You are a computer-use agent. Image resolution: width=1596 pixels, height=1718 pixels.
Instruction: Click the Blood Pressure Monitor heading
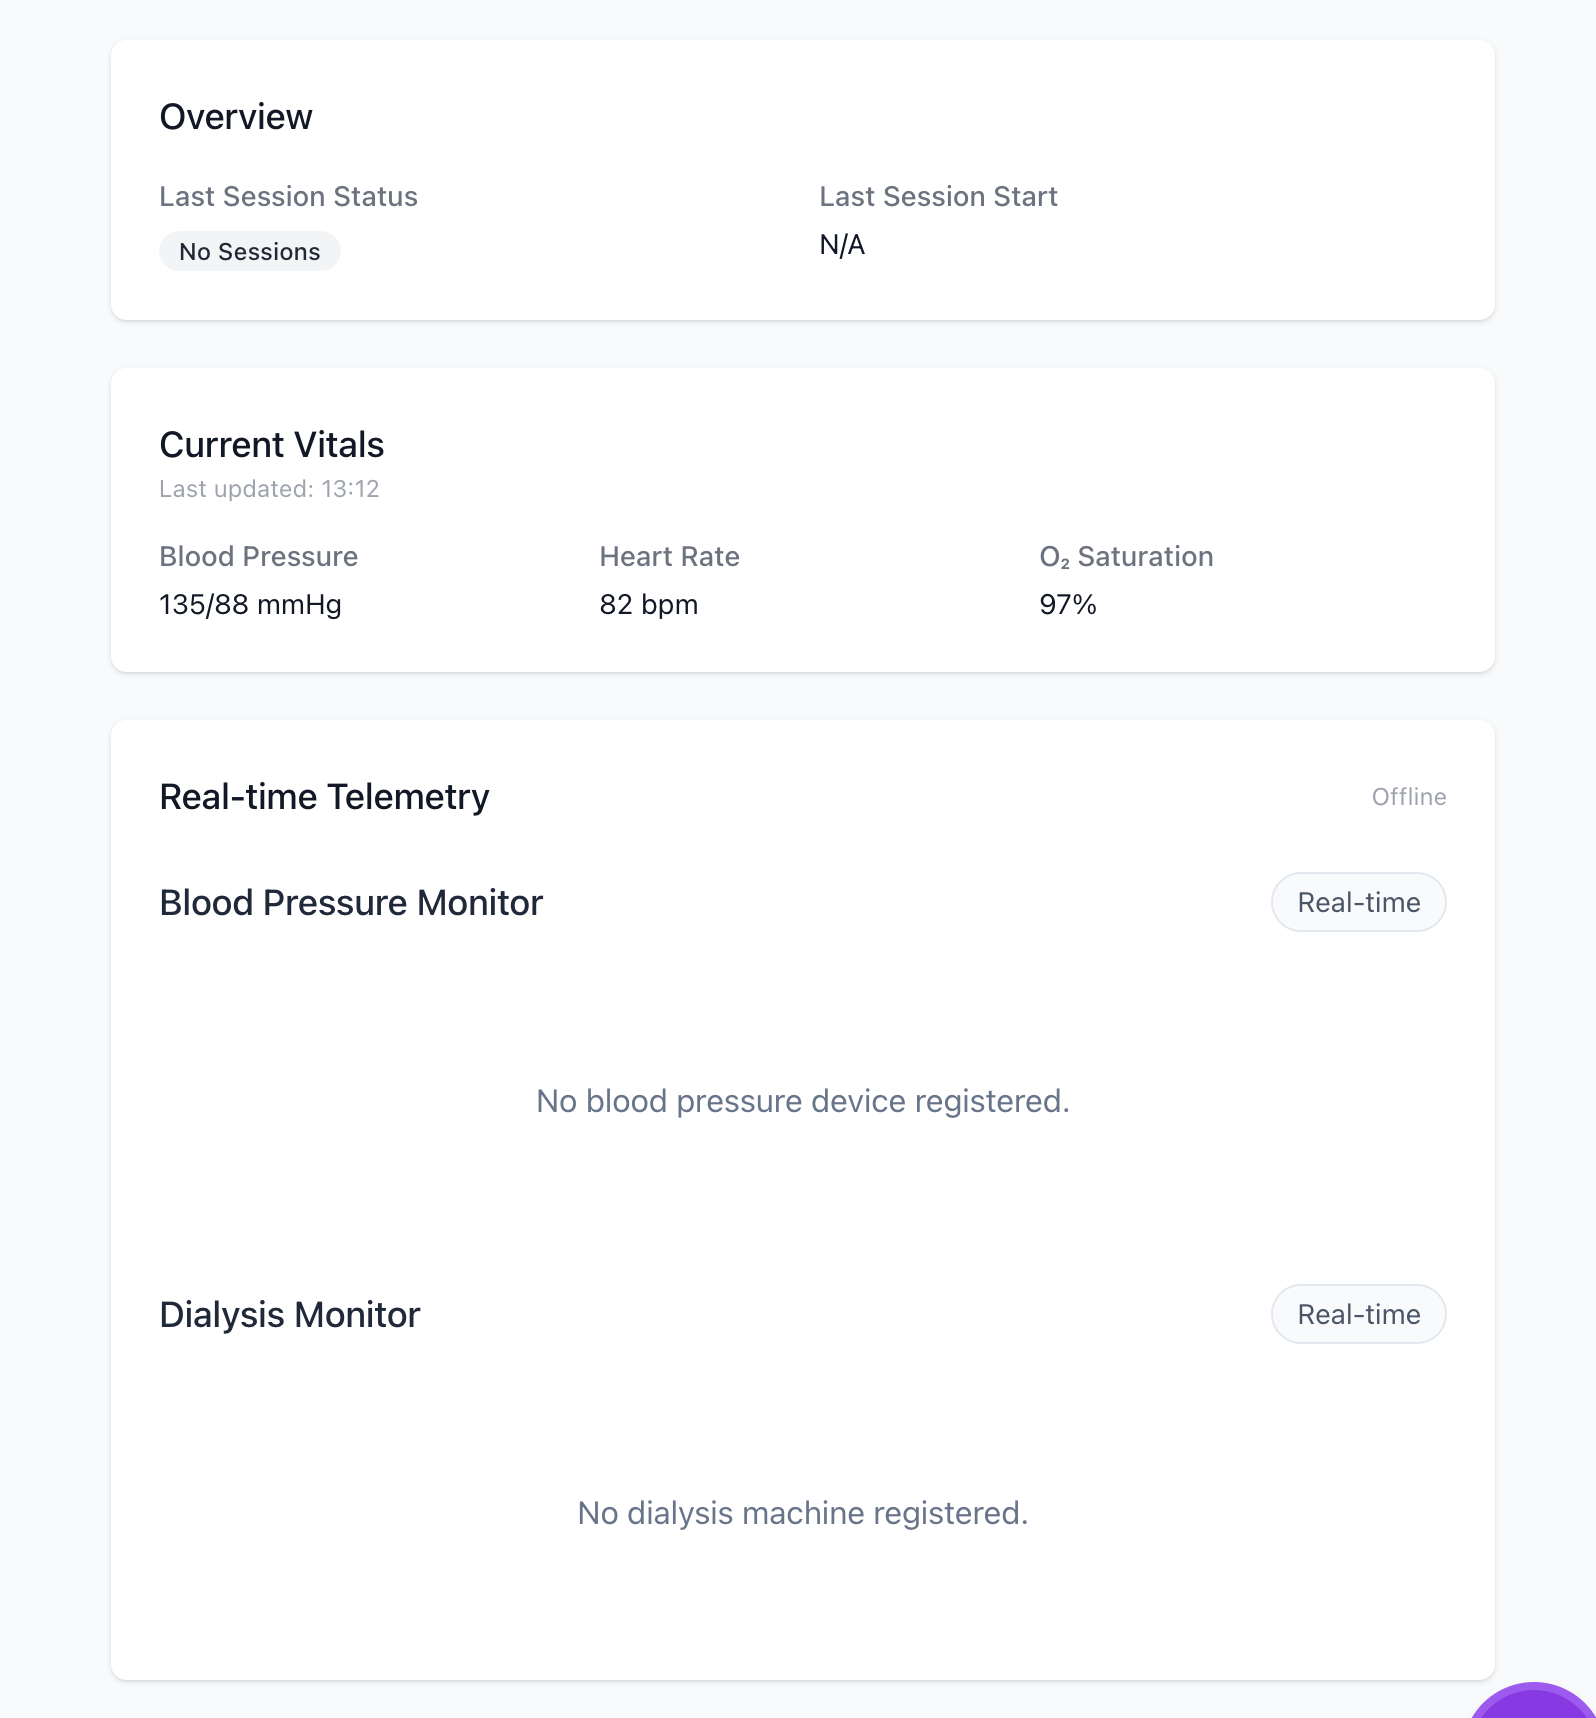(x=351, y=903)
